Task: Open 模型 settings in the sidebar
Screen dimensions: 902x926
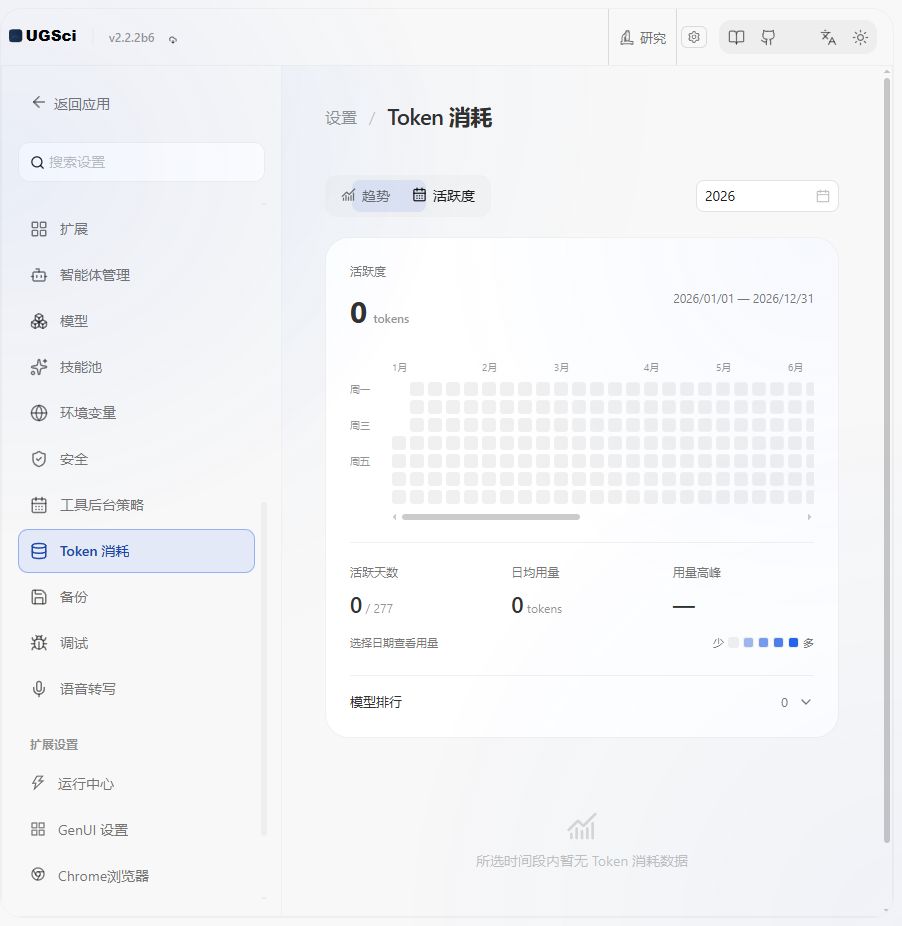Action: coord(136,321)
